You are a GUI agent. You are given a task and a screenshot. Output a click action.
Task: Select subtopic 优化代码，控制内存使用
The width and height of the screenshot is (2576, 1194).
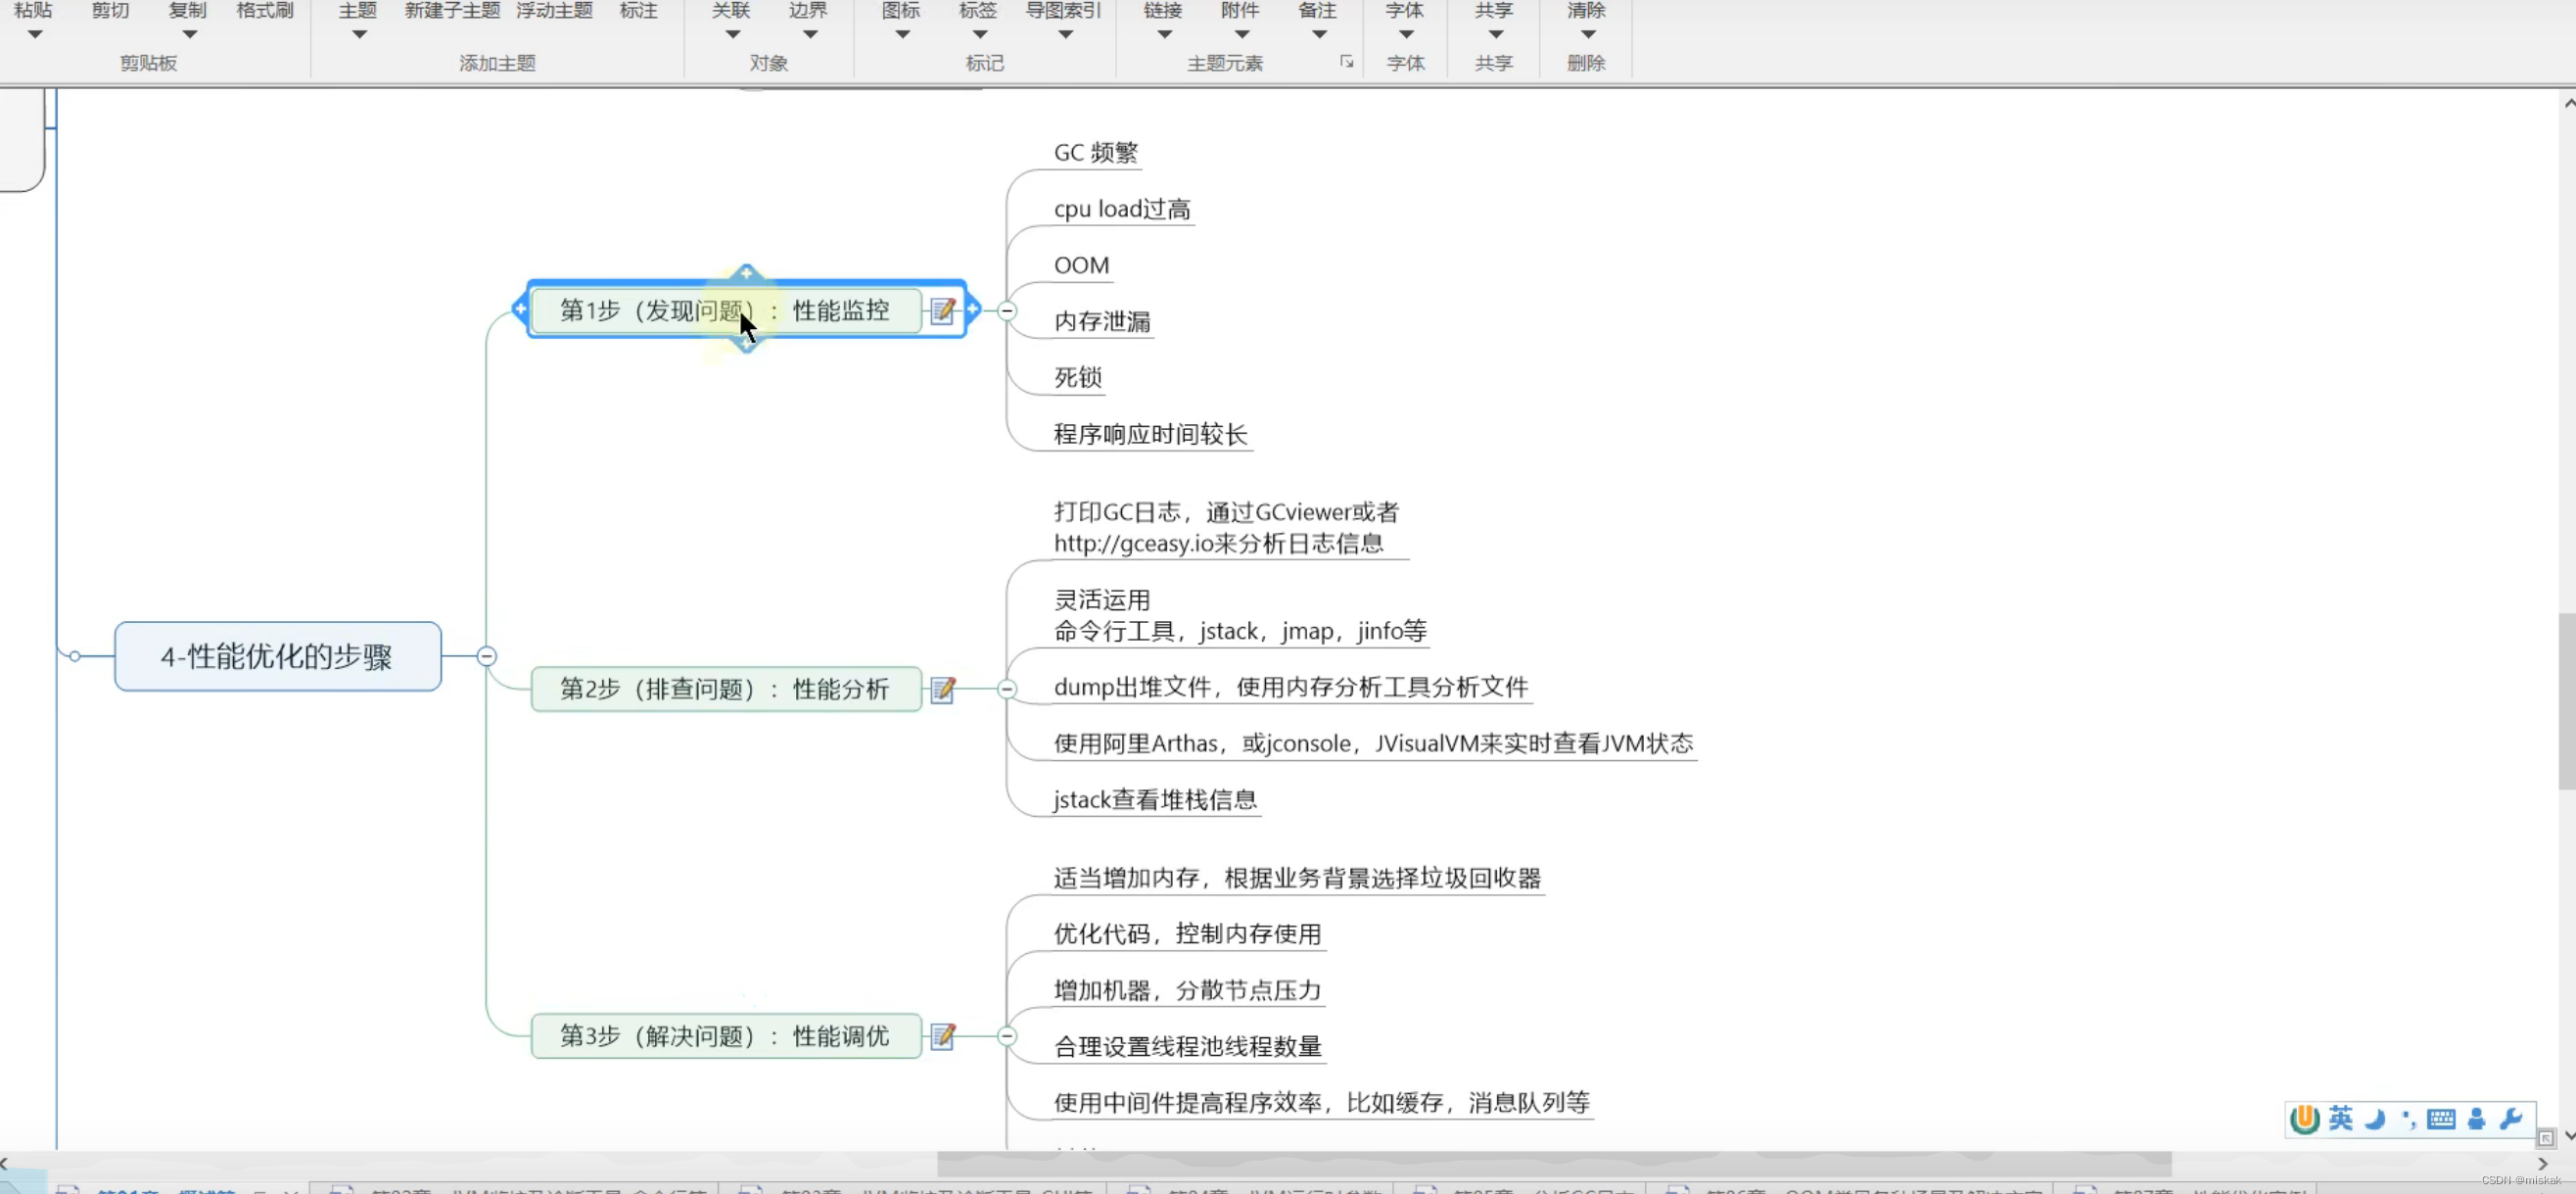coord(1187,934)
